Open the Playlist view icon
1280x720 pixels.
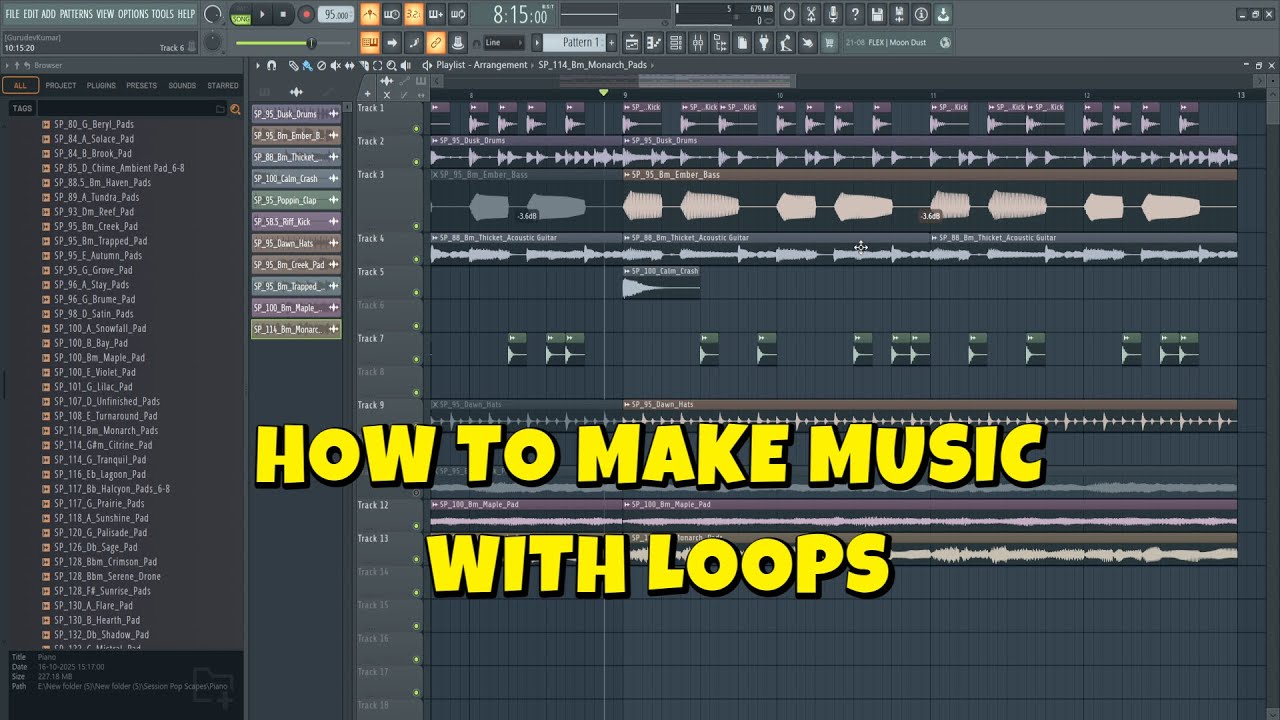pyautogui.click(x=632, y=43)
